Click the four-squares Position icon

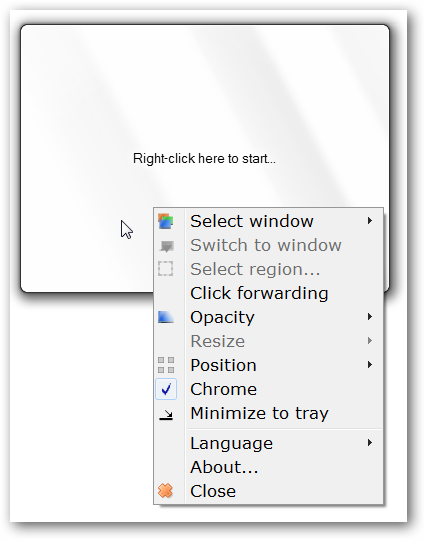166,365
